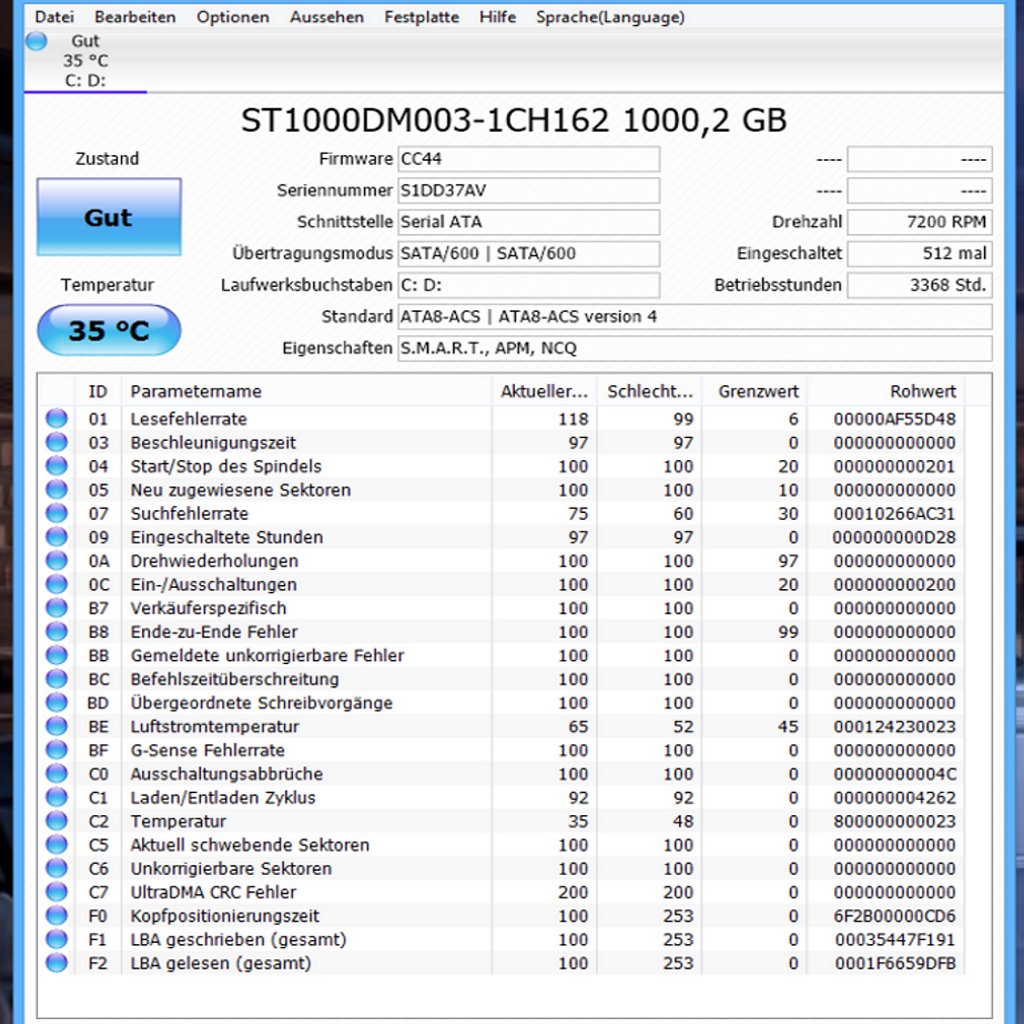Click status orb for Drehwiederholungen row
Image resolution: width=1024 pixels, height=1024 pixels.
coord(57,560)
